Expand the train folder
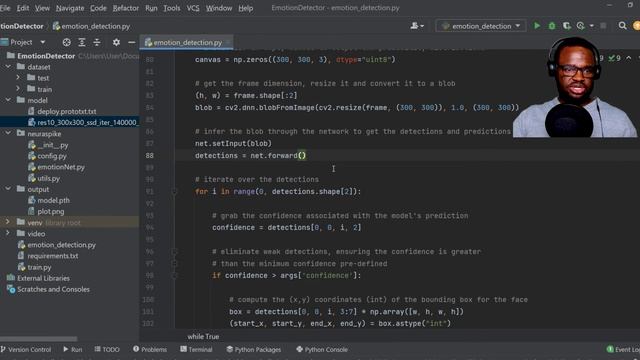640x360 pixels. (x=18, y=89)
